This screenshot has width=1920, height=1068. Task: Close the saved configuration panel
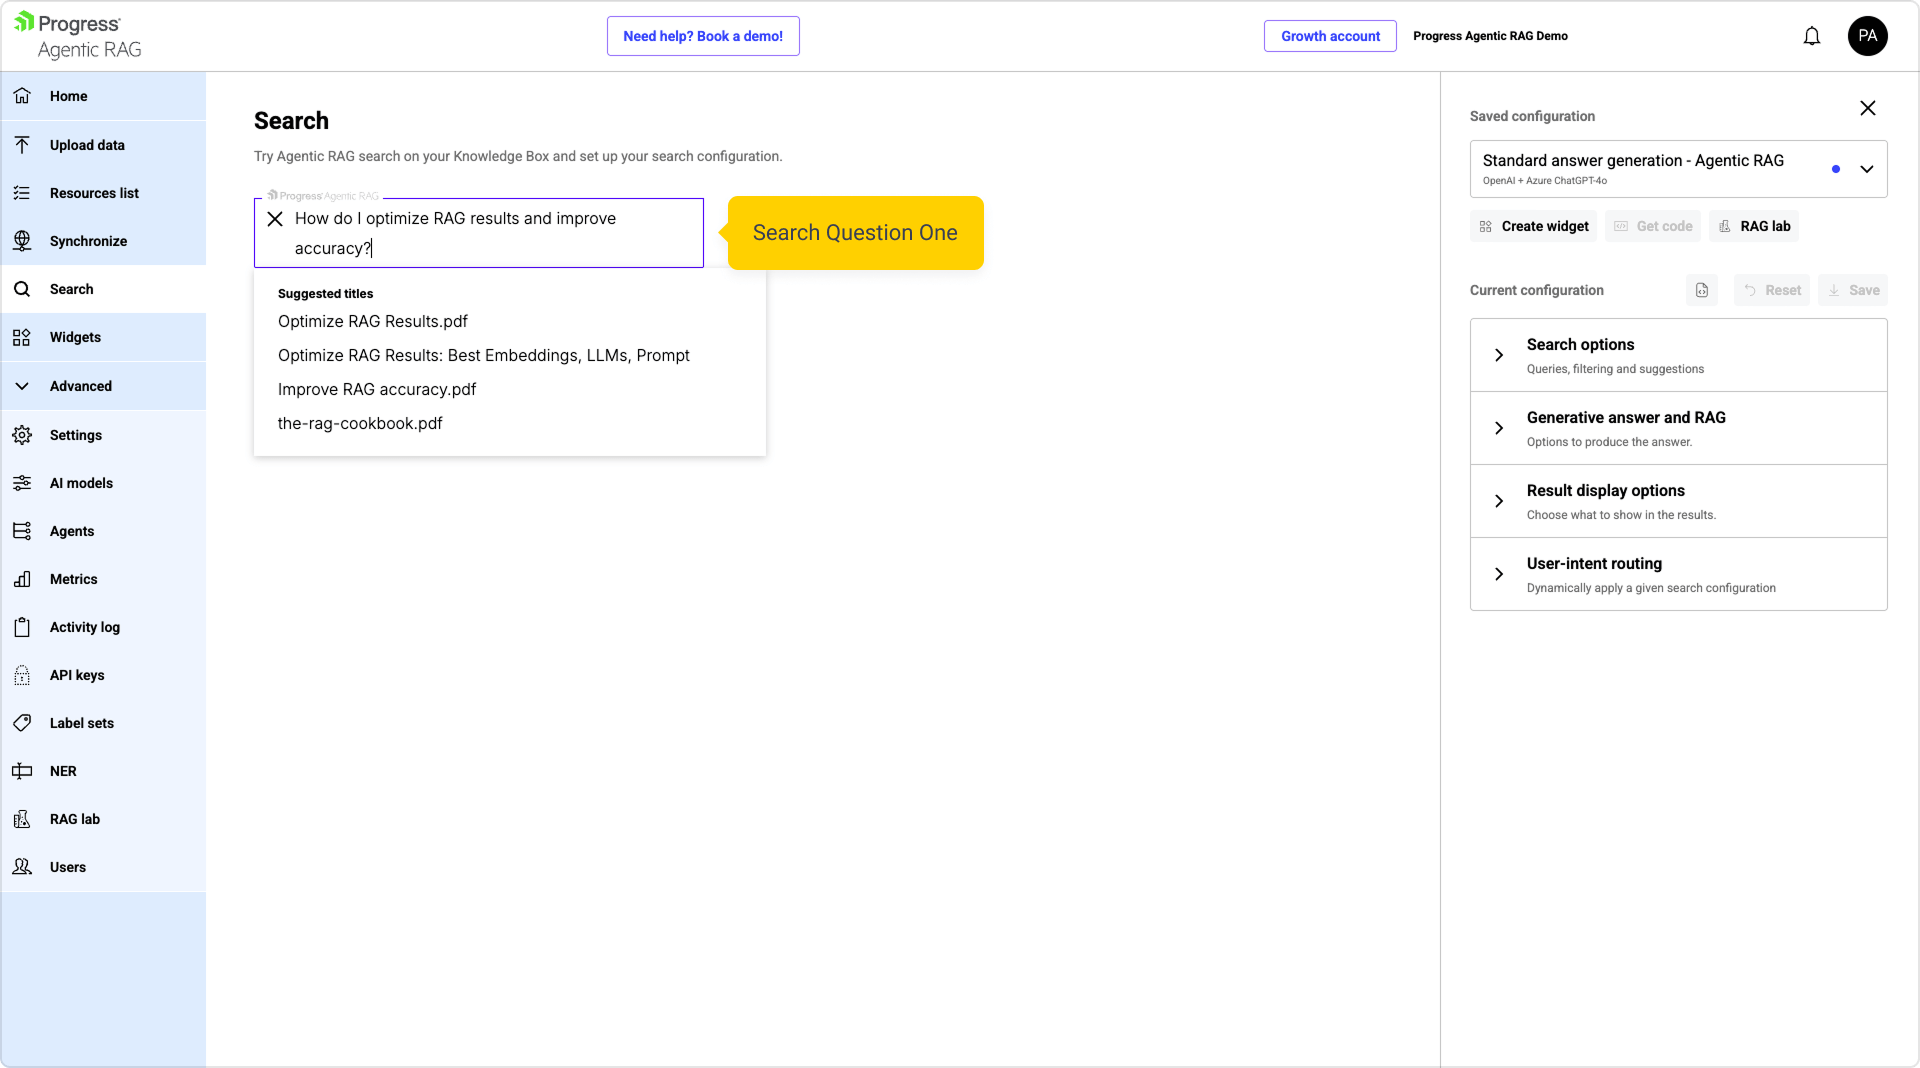[1867, 108]
